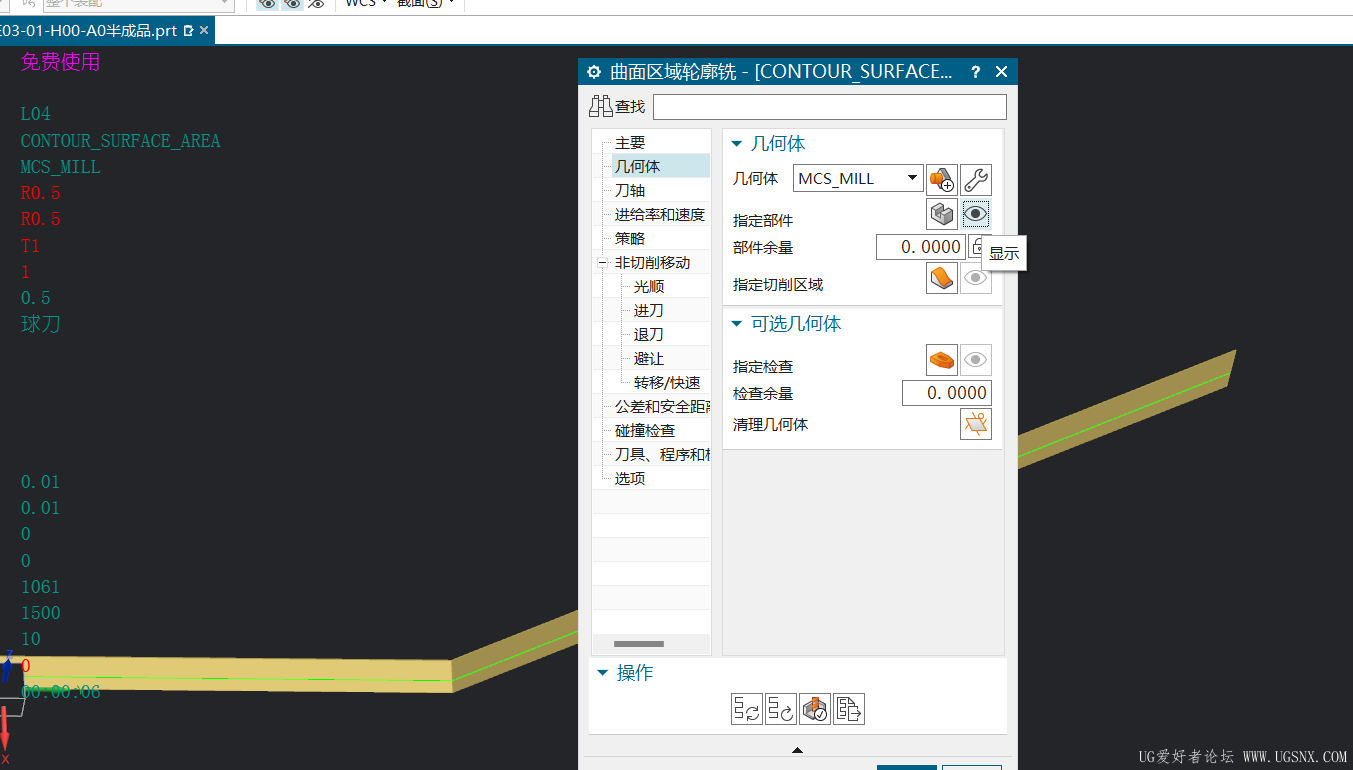
Task: Click the T1 tool text in viewport
Action: [x=30, y=246]
